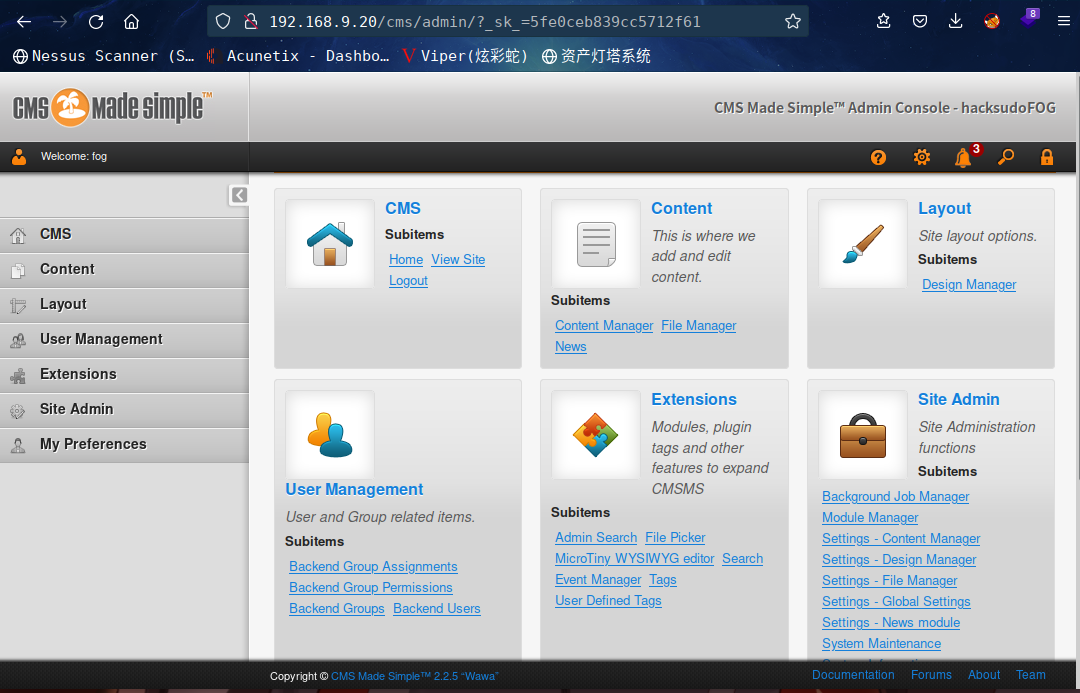Click the User Management card heading

click(354, 489)
